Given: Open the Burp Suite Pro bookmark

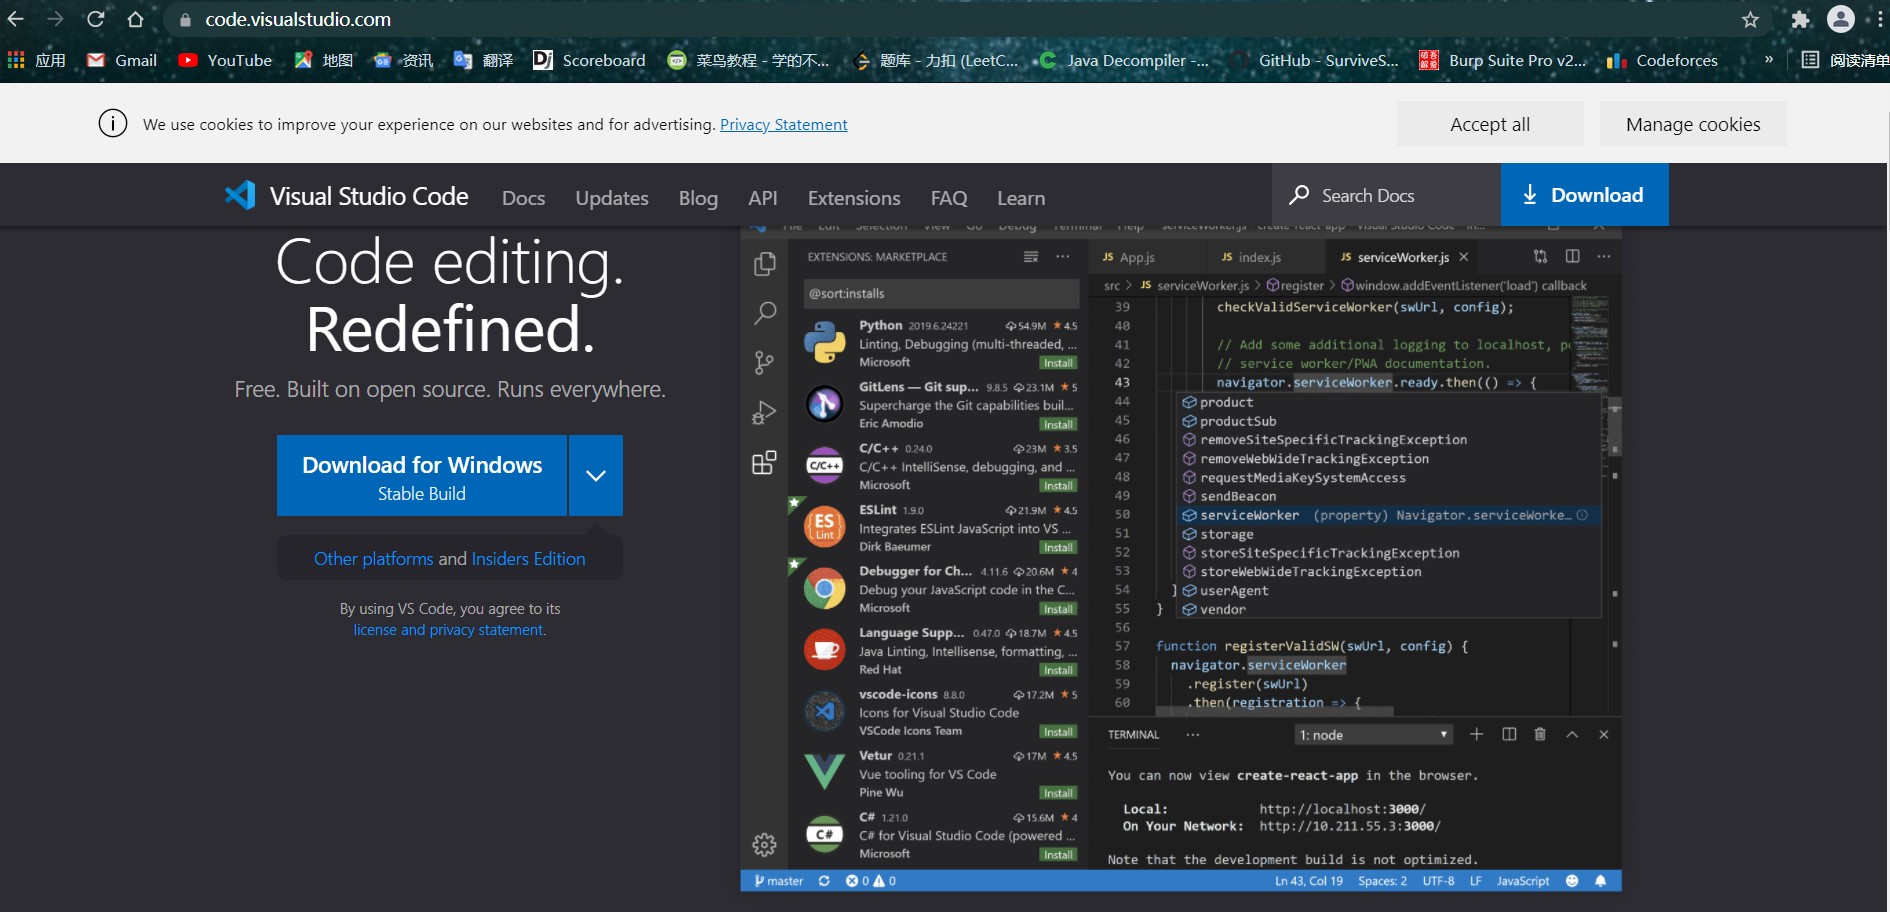Looking at the screenshot, I should [x=1503, y=60].
